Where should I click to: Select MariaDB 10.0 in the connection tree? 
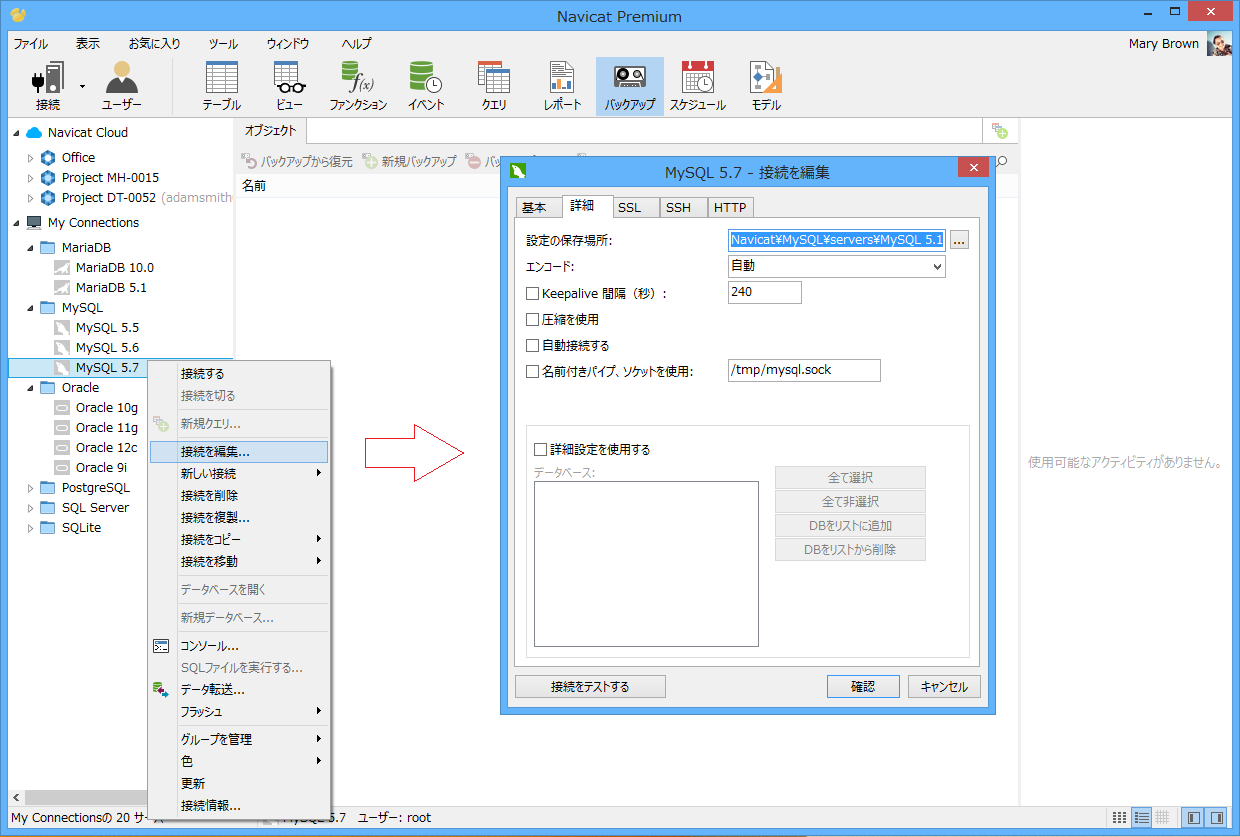tap(114, 268)
